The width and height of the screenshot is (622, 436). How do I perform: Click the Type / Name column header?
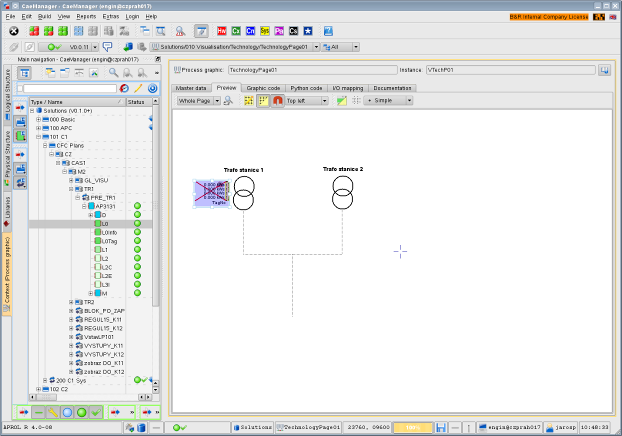[77, 102]
